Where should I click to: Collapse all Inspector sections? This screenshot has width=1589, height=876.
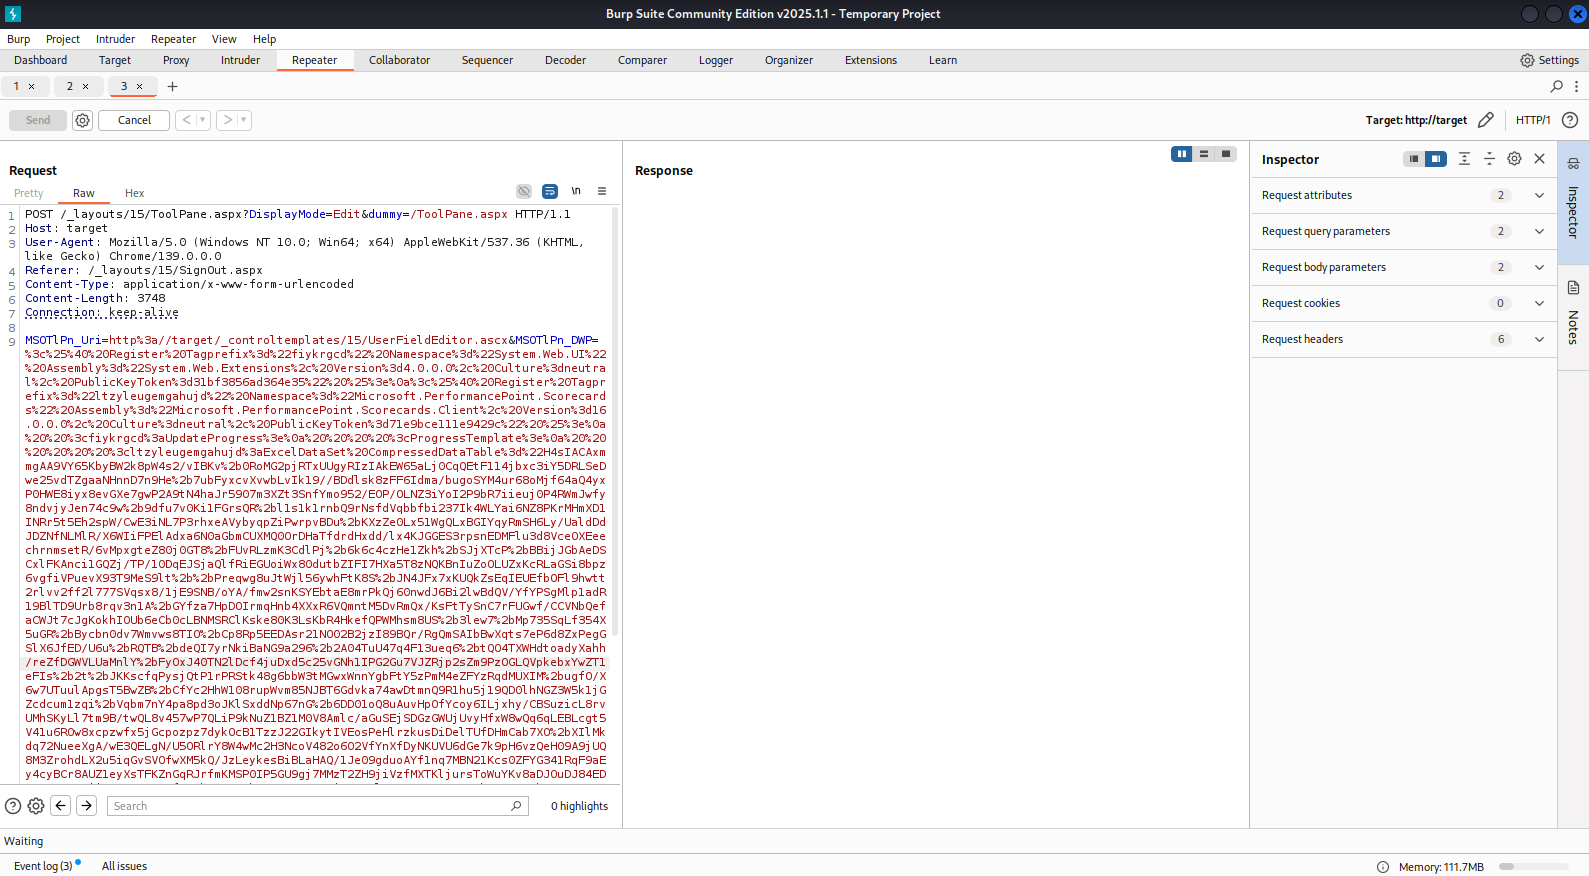pyautogui.click(x=1489, y=159)
